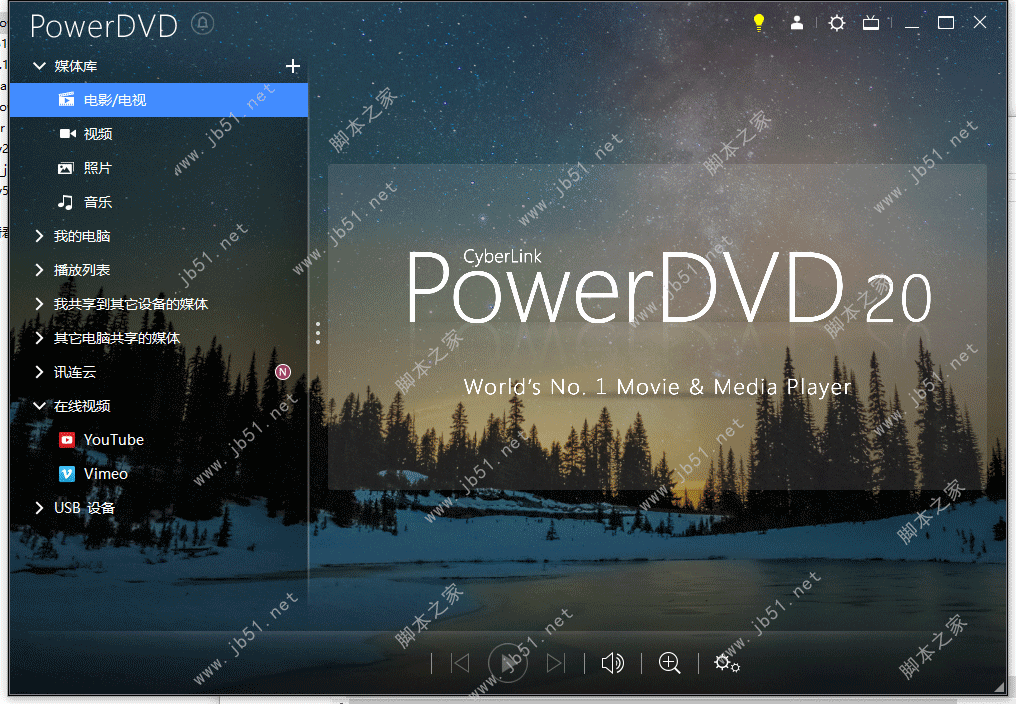1016x704 pixels.
Task: Click the film clapper icon for 电影/电视
Action: [x=66, y=100]
